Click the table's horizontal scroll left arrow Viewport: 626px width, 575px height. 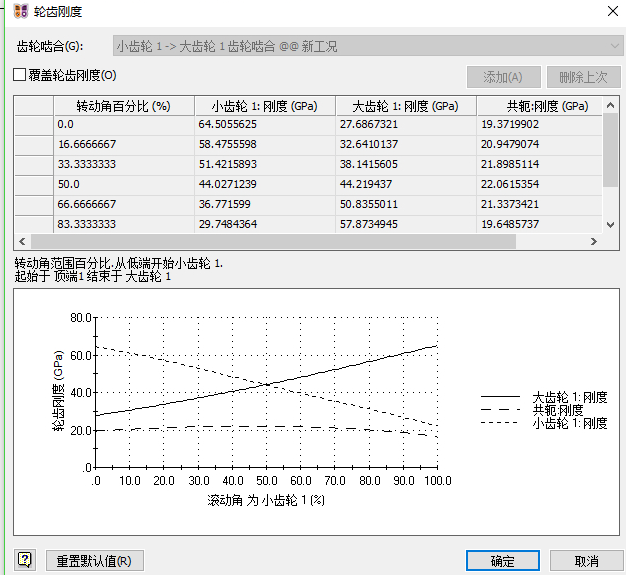pyautogui.click(x=22, y=242)
